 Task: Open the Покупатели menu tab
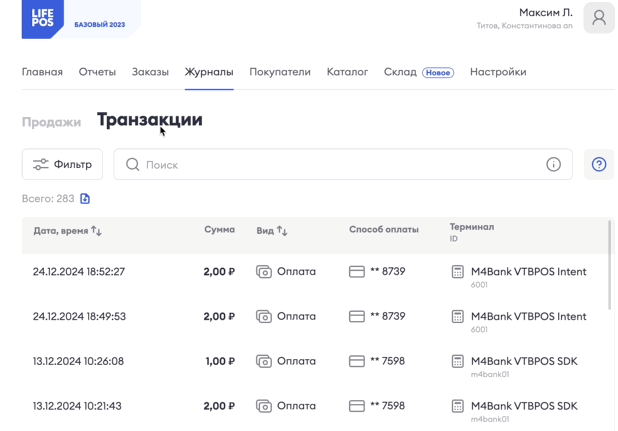click(x=280, y=72)
